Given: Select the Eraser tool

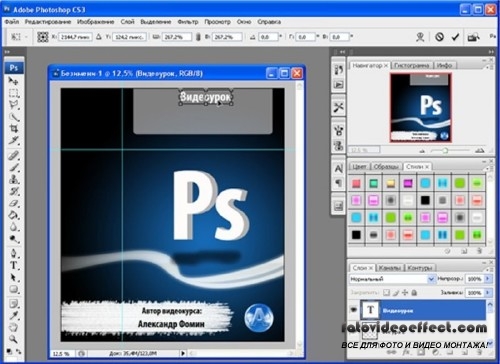Looking at the screenshot, I should 13,203.
